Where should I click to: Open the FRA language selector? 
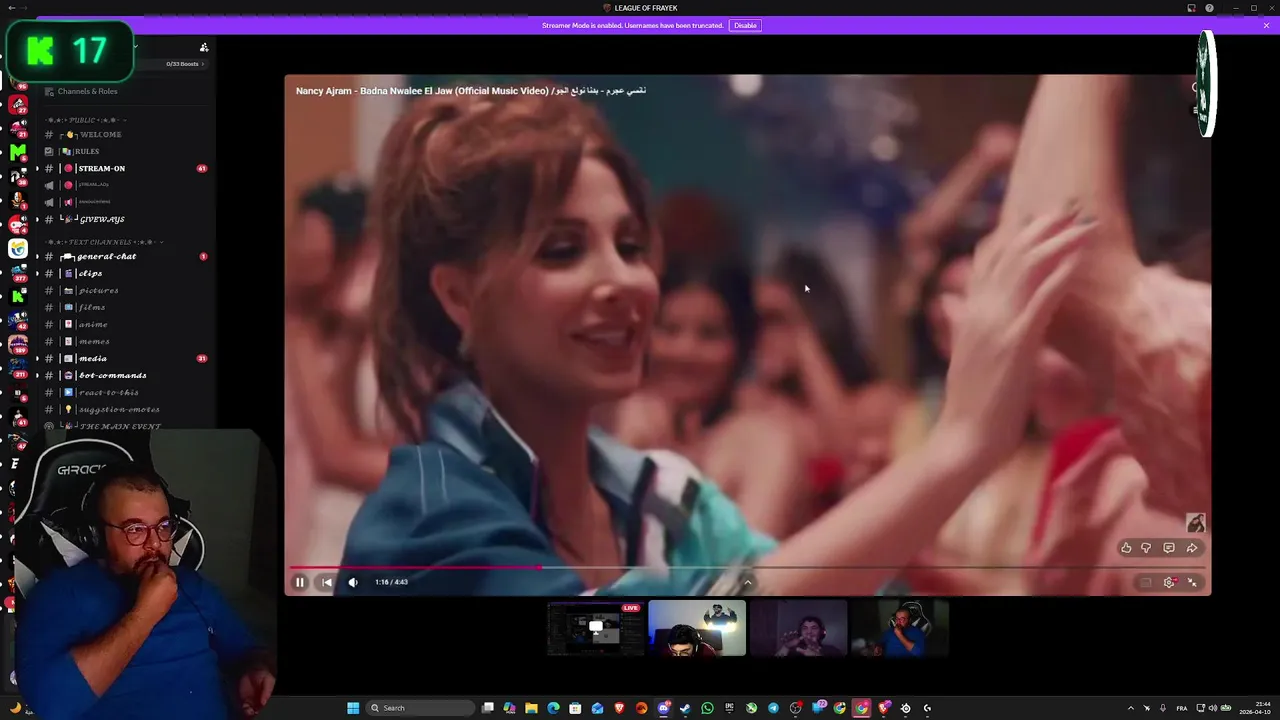click(x=1183, y=708)
